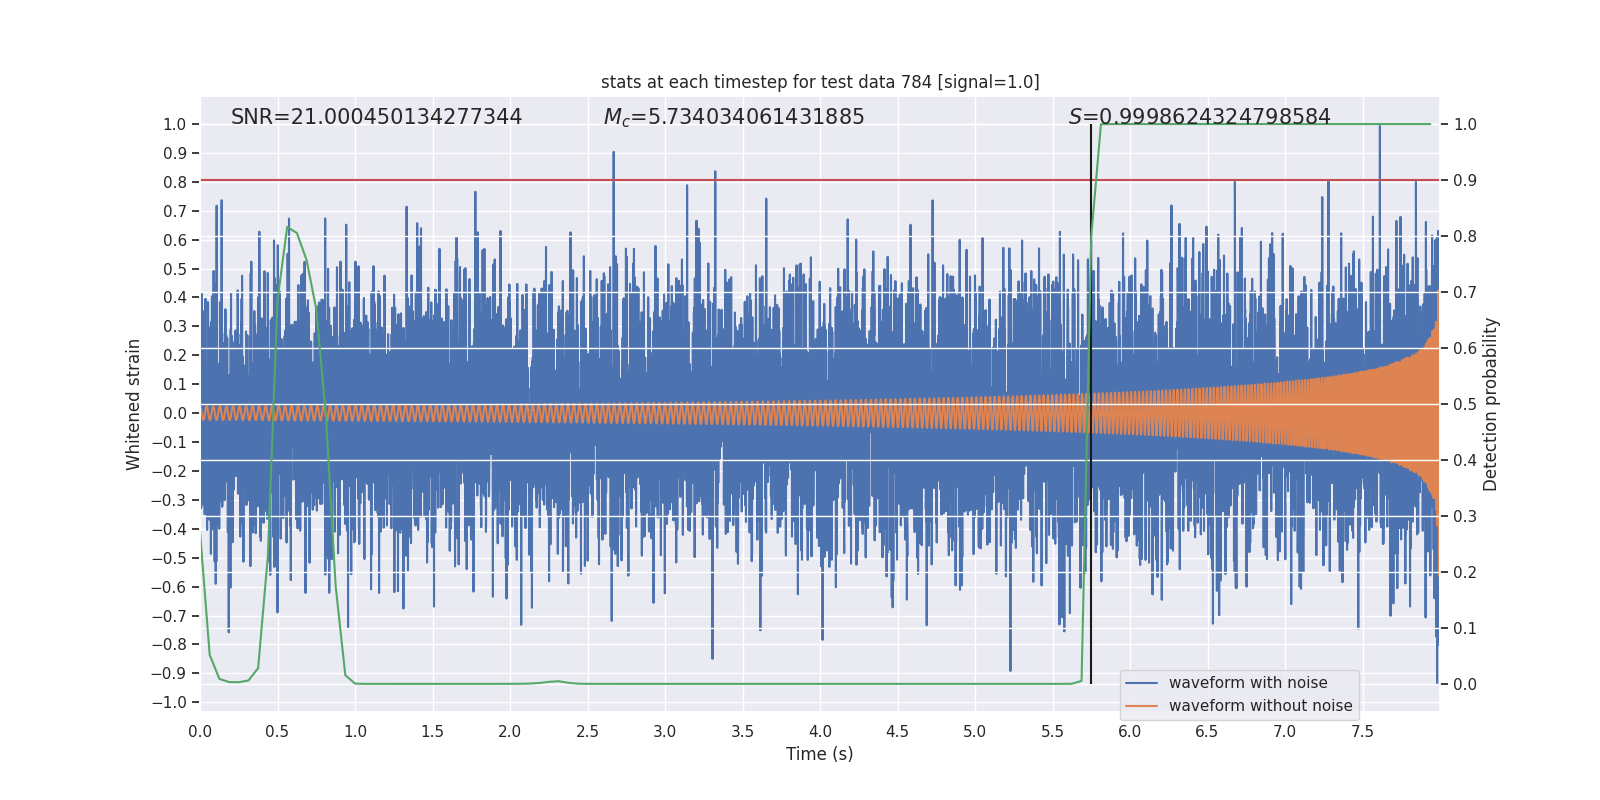Click the plot title for test data 784

click(x=820, y=82)
